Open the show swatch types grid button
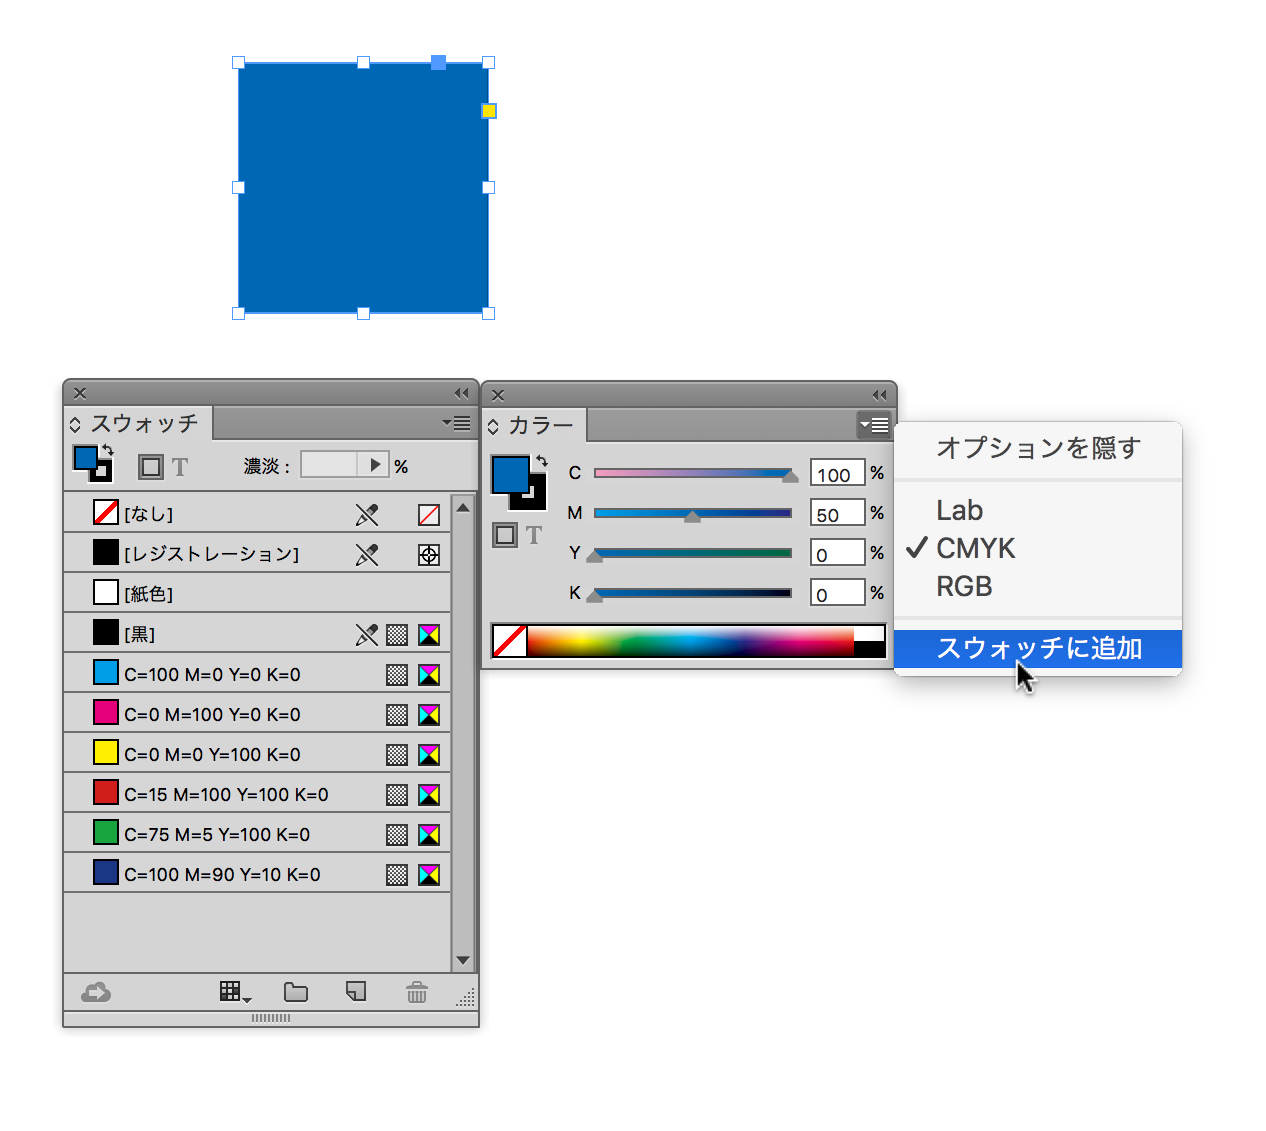 [234, 992]
